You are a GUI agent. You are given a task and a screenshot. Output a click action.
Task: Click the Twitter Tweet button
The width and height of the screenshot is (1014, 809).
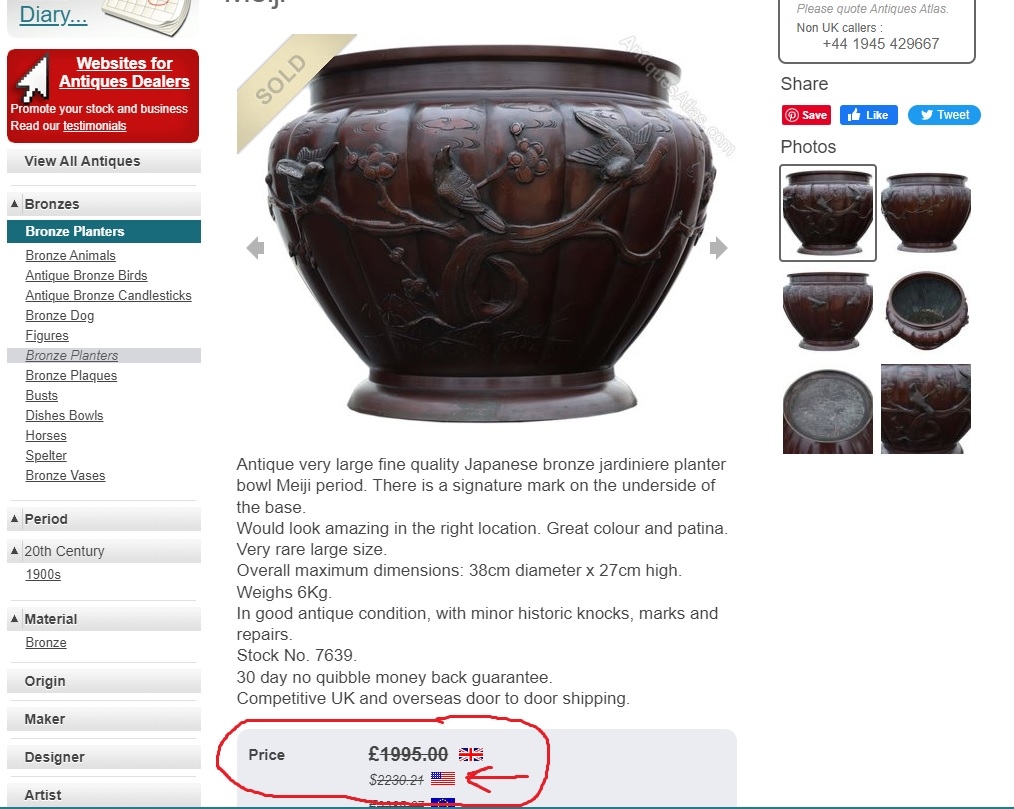click(x=944, y=115)
